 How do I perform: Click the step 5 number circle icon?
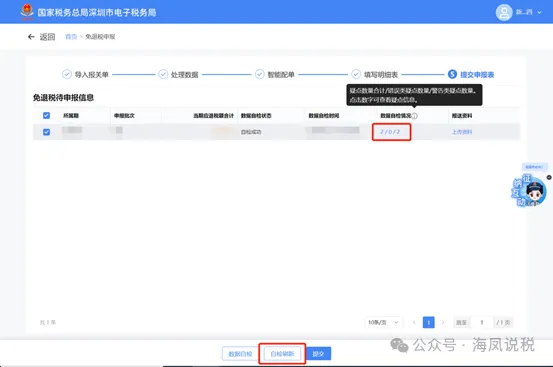point(452,74)
